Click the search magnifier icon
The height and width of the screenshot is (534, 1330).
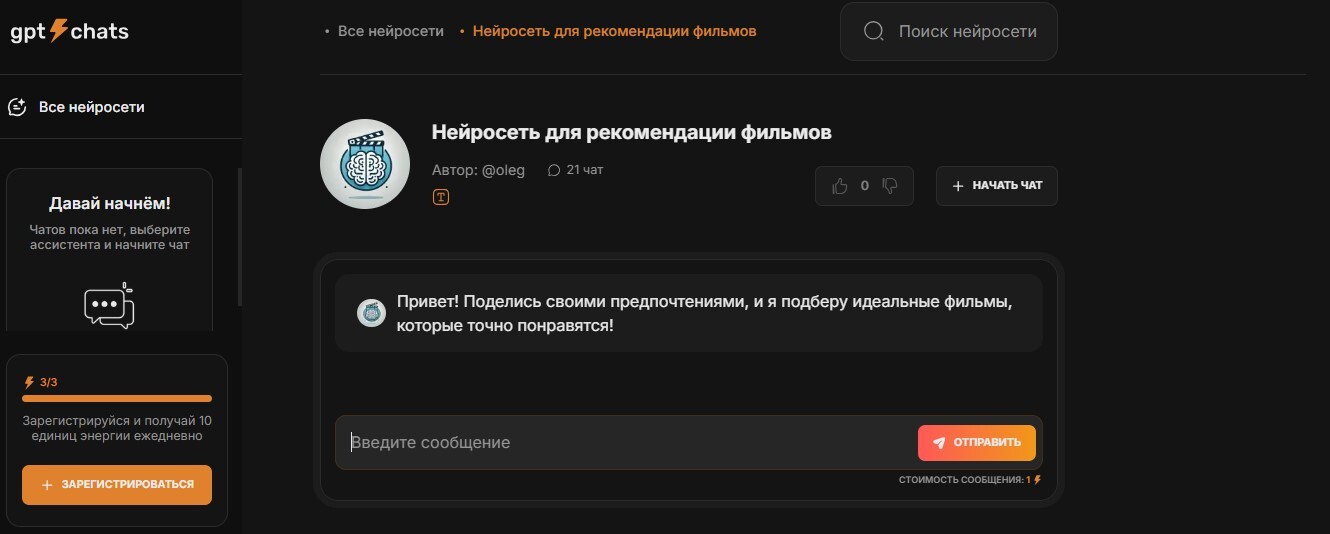point(874,31)
